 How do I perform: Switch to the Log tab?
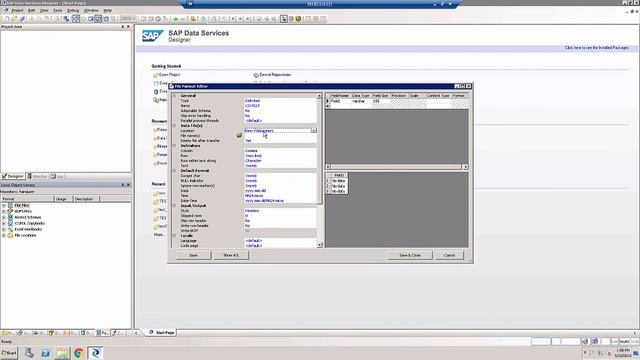pyautogui.click(x=58, y=176)
